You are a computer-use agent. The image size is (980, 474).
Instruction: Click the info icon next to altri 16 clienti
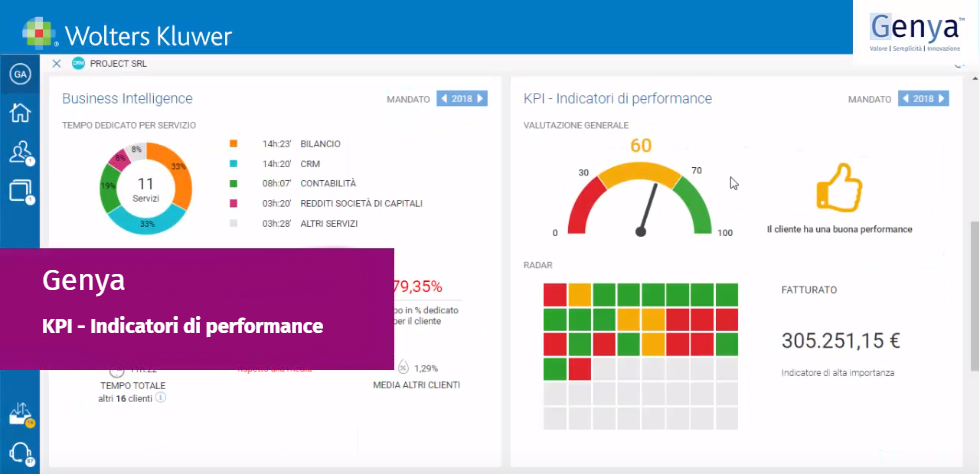[161, 398]
